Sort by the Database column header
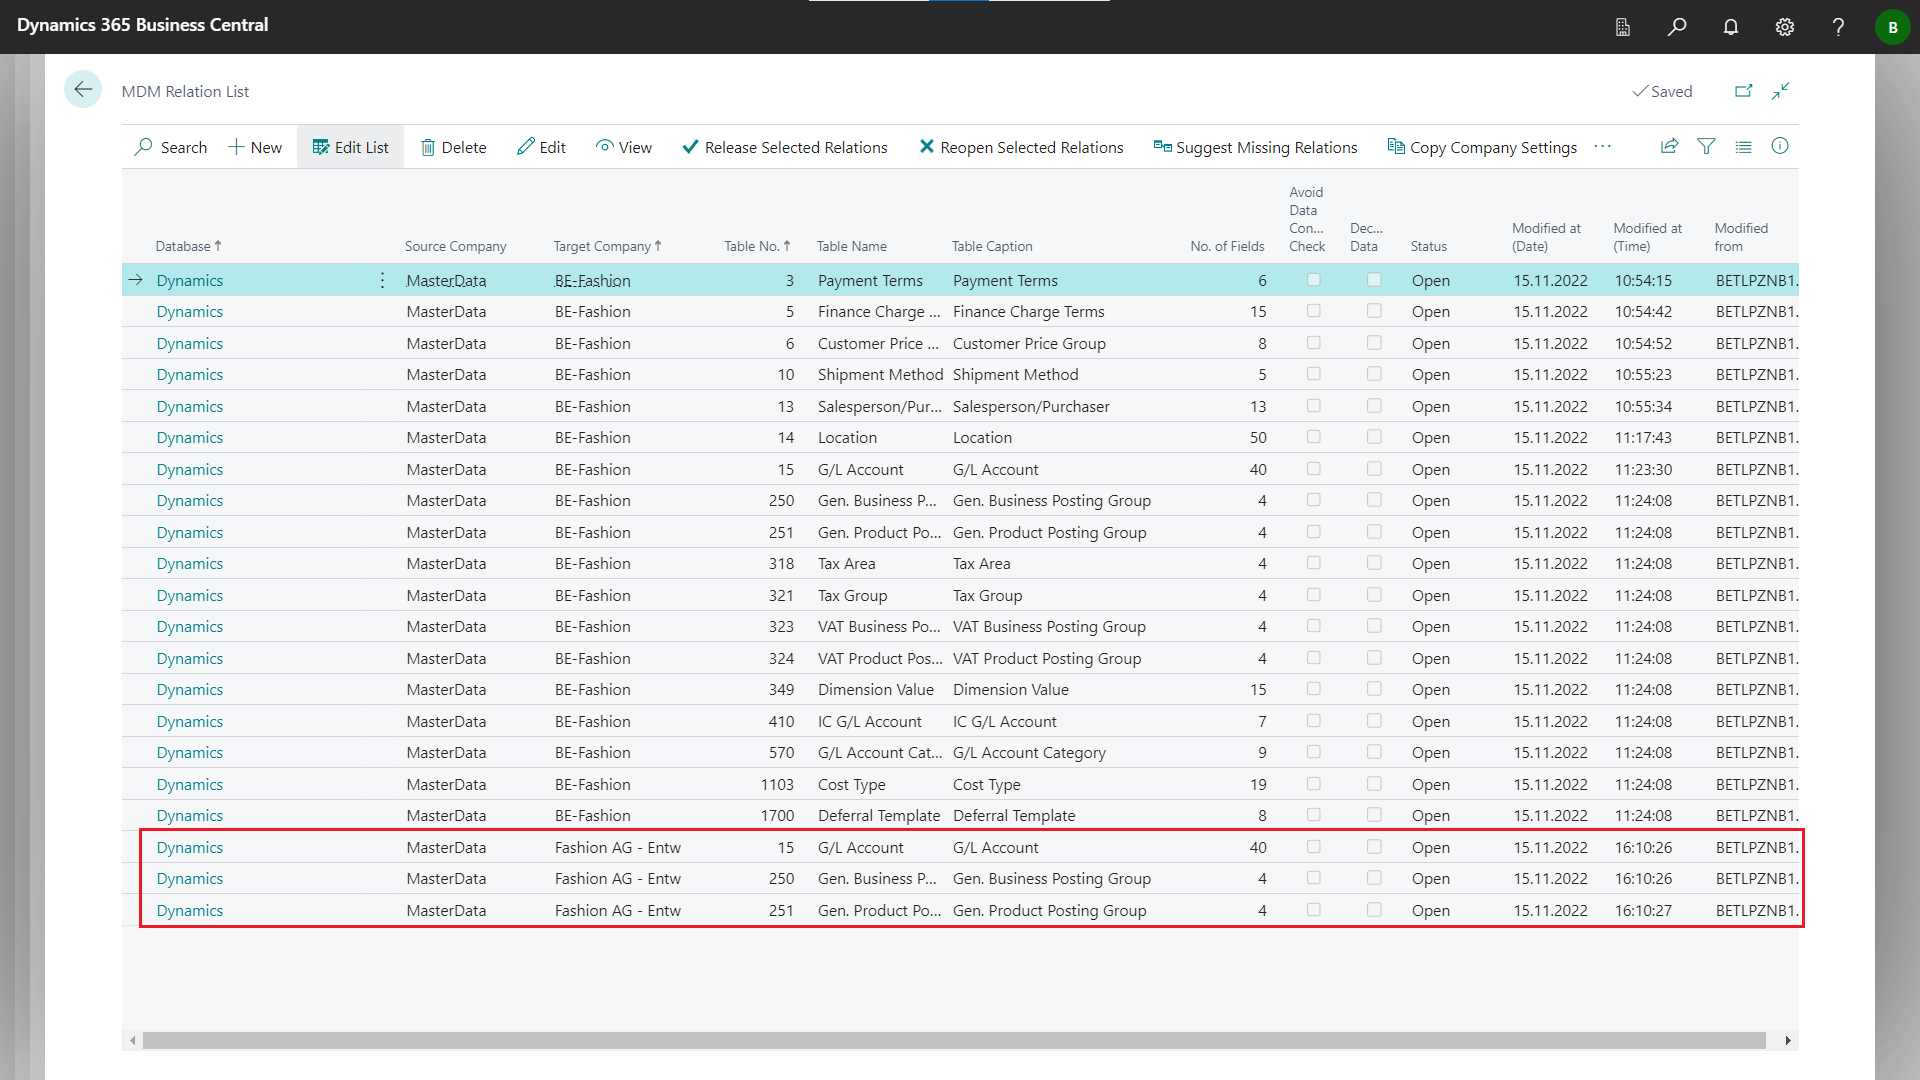The height and width of the screenshot is (1080, 1920). click(x=188, y=246)
